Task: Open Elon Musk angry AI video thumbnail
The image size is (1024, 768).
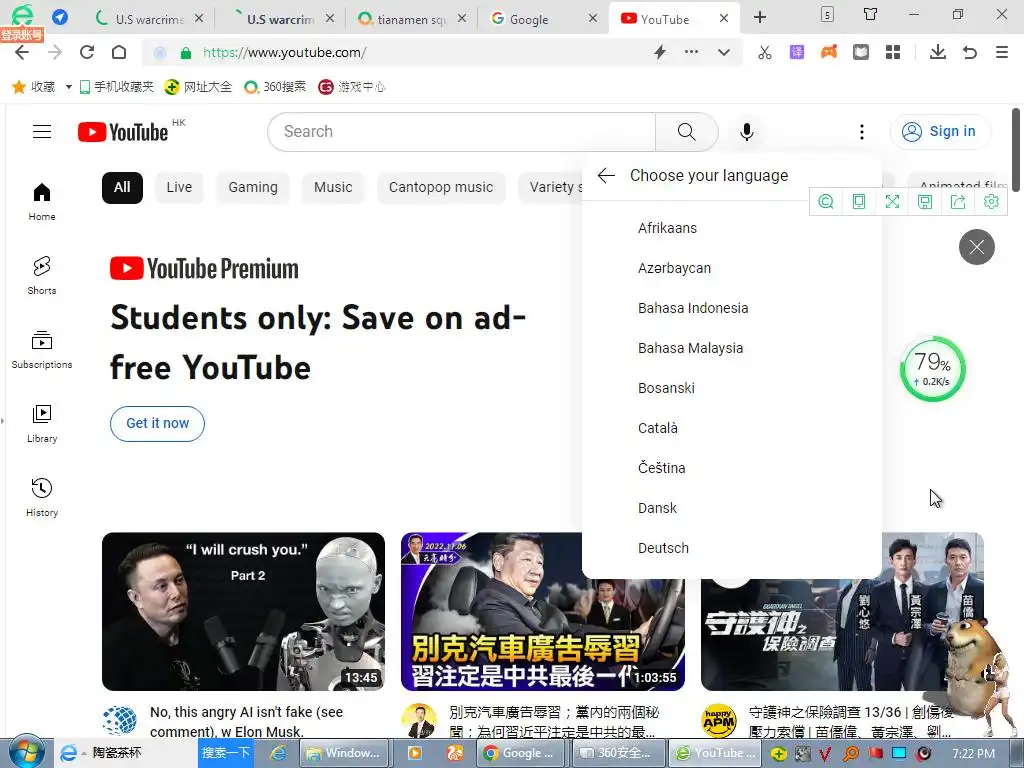Action: point(244,611)
